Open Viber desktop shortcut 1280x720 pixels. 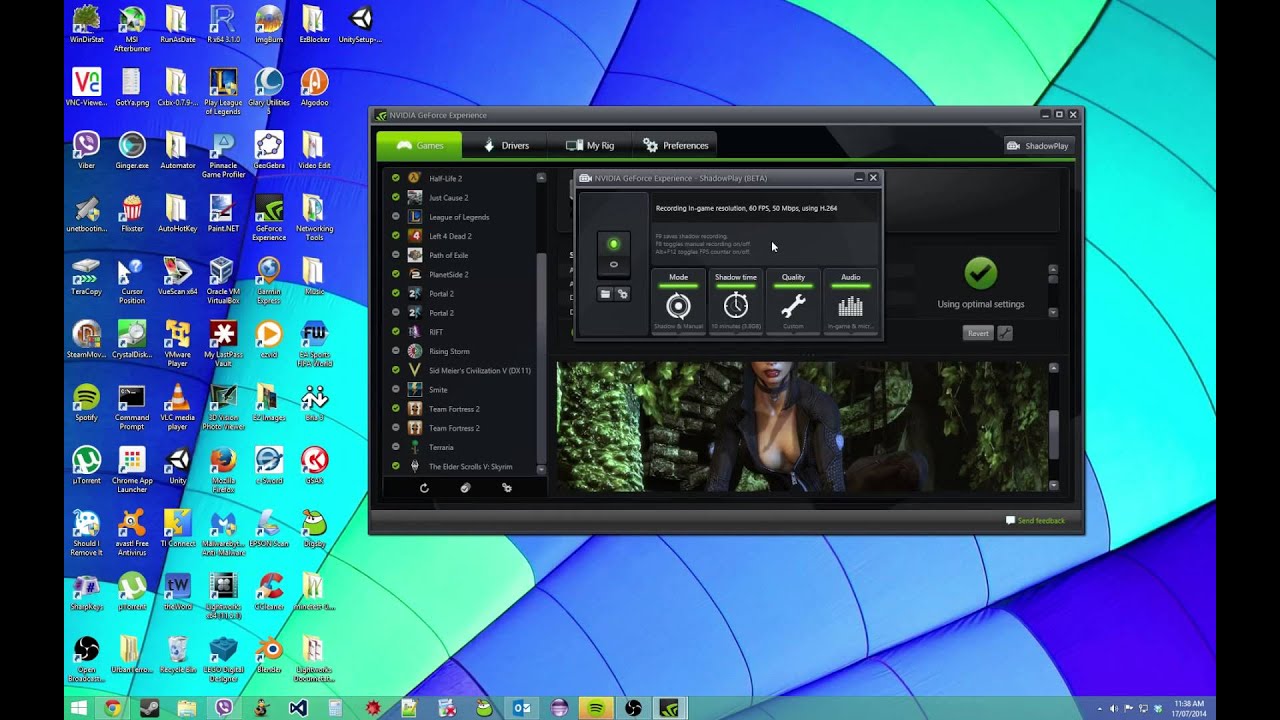pyautogui.click(x=86, y=150)
